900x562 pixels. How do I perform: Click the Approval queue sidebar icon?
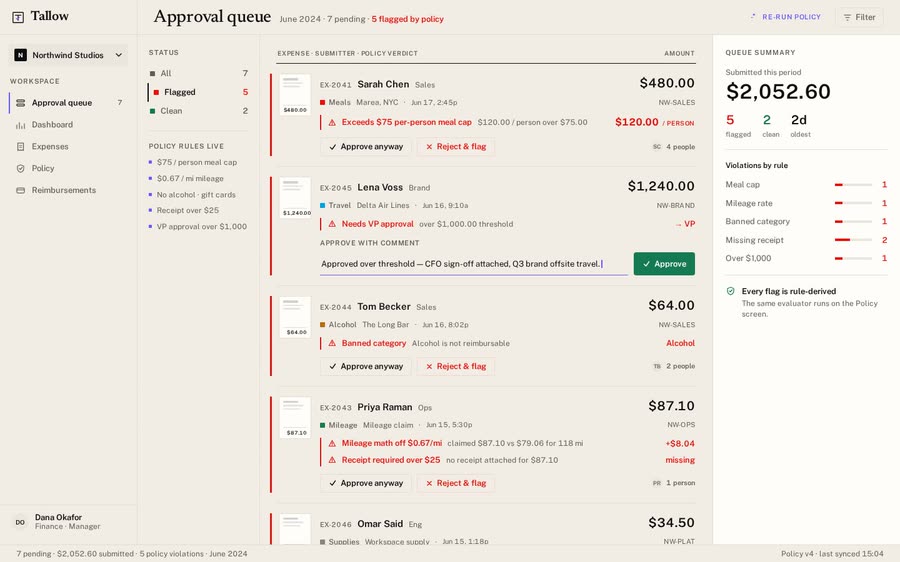point(21,103)
